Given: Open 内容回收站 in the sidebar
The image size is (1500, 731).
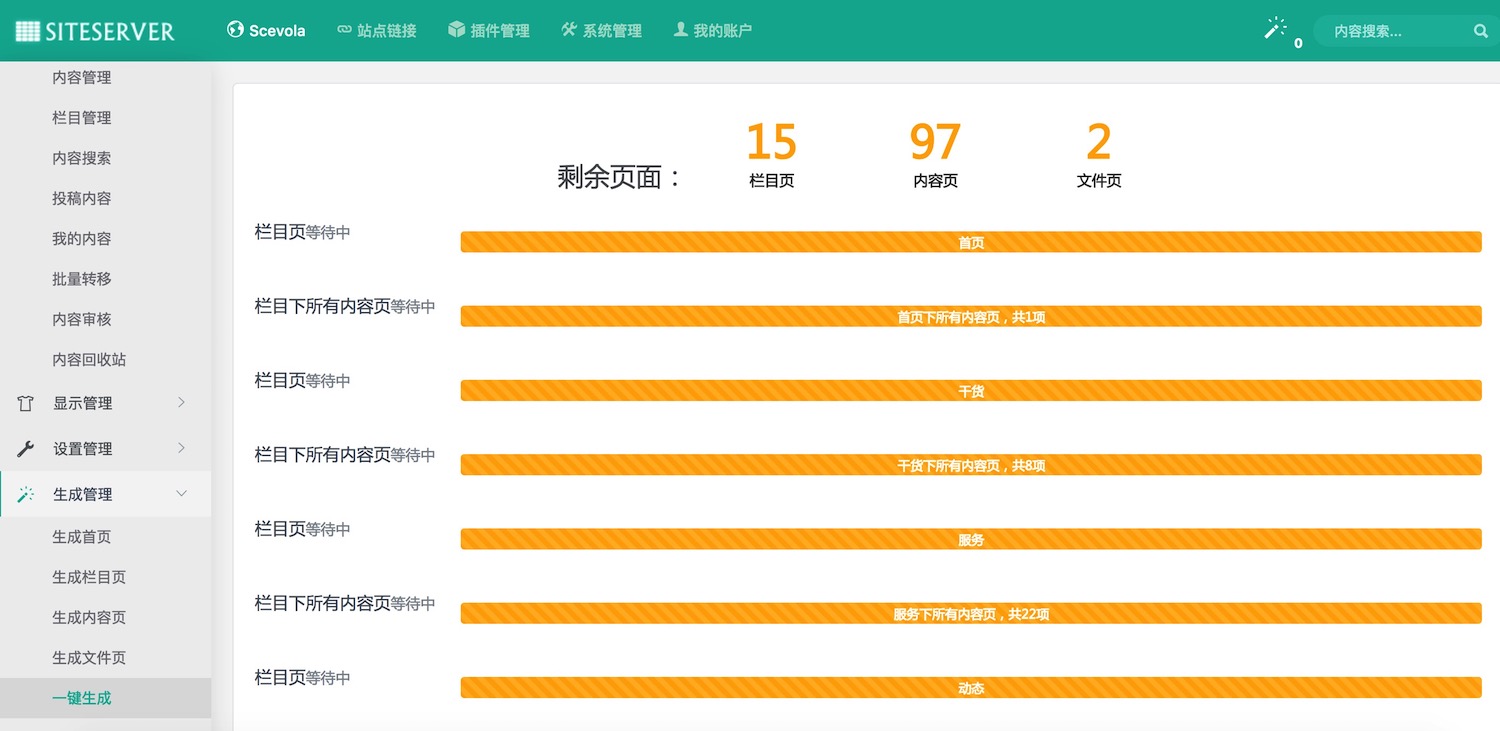Looking at the screenshot, I should (x=89, y=360).
